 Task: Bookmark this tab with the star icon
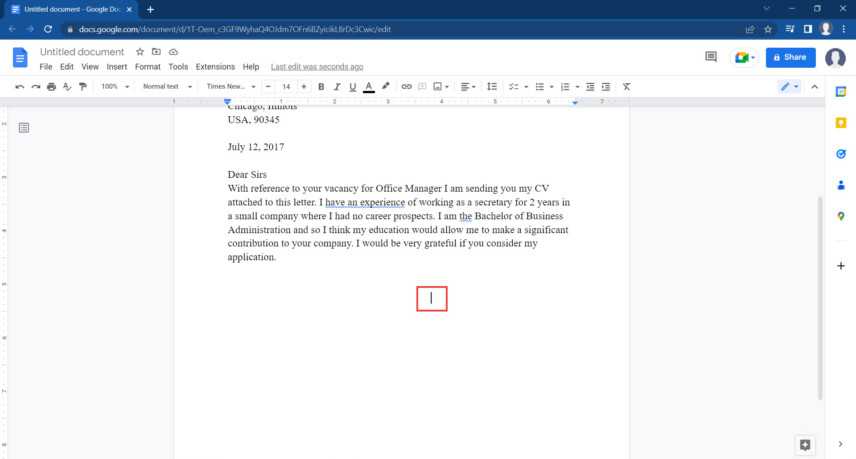768,29
